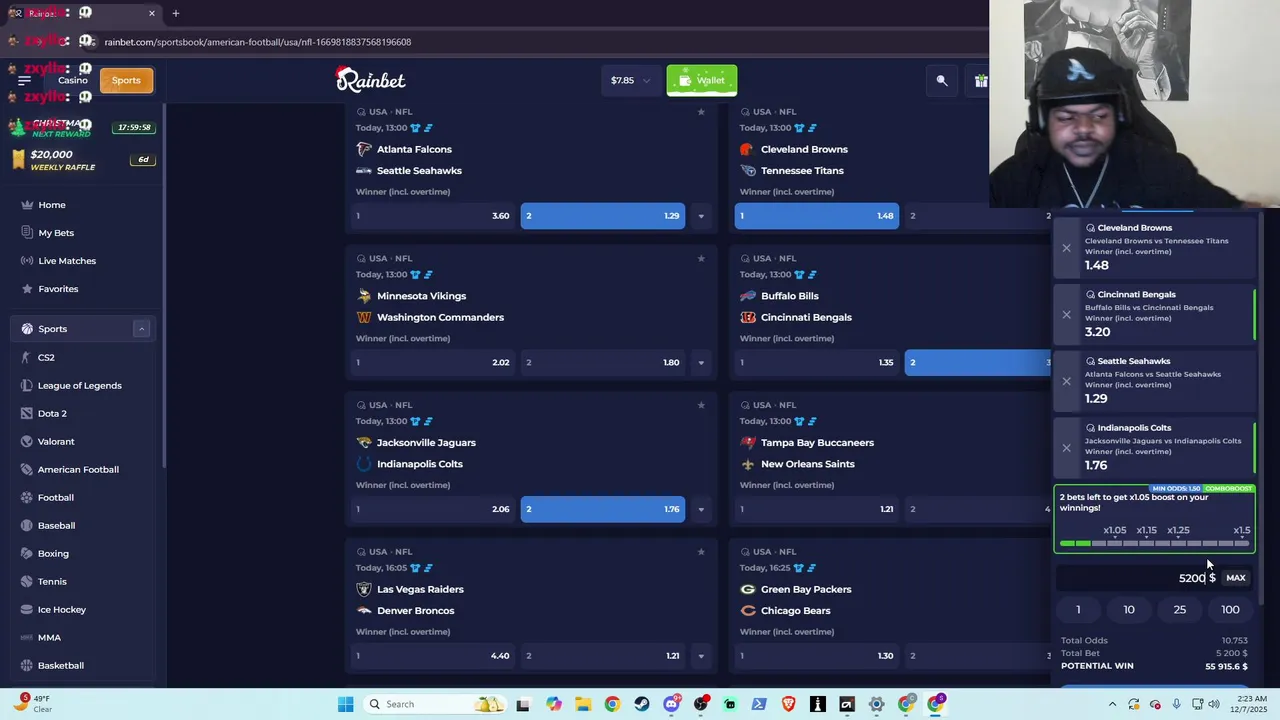Expand more markets for Vikings vs Commanders
Screen dimensions: 1280x720
[x=701, y=363]
